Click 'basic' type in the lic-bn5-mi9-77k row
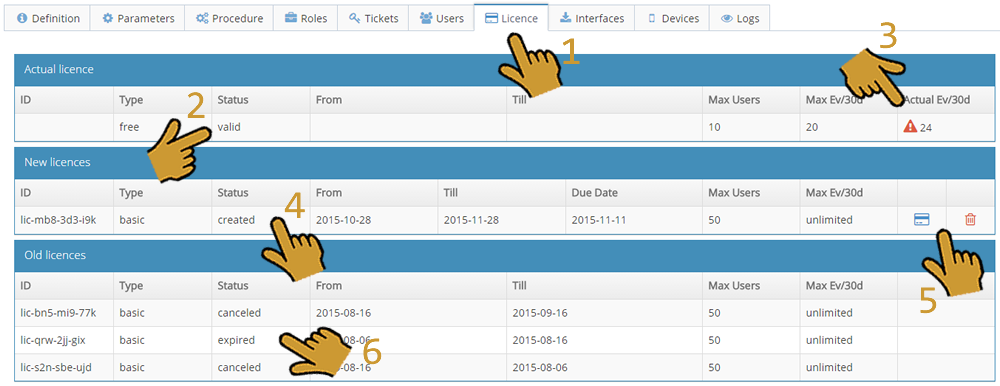The image size is (1000, 386). coord(132,313)
